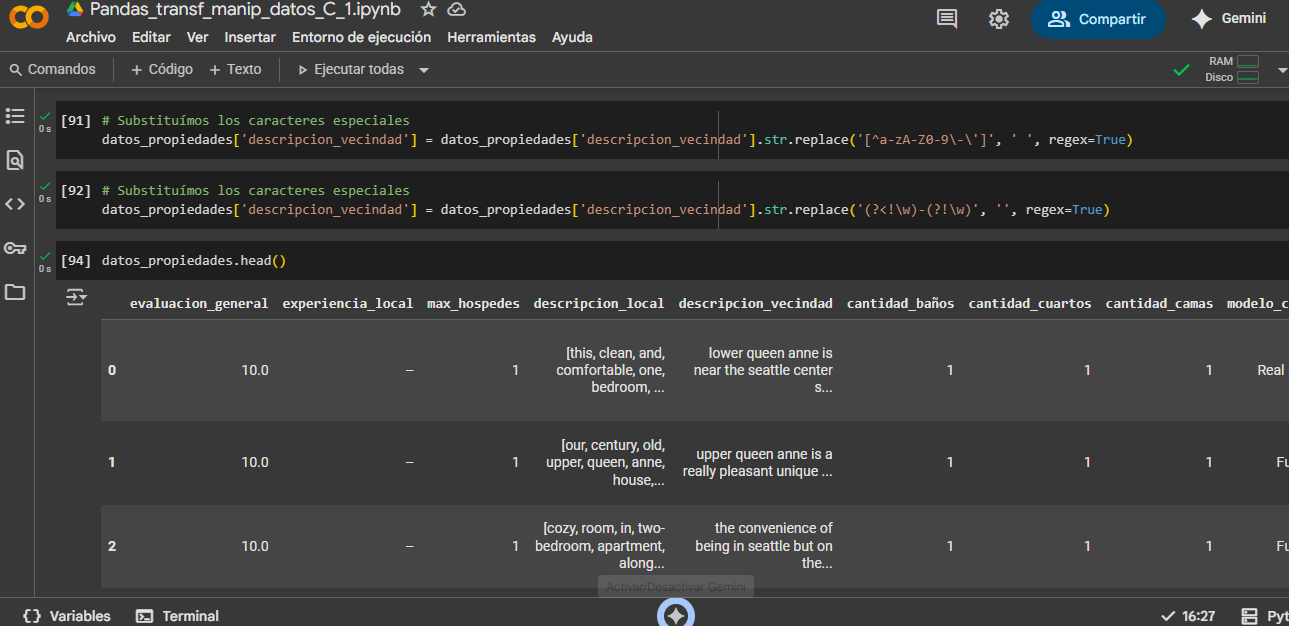Star the notebook Pandas_transf_manip_datos_C_1.ipynb

point(428,9)
